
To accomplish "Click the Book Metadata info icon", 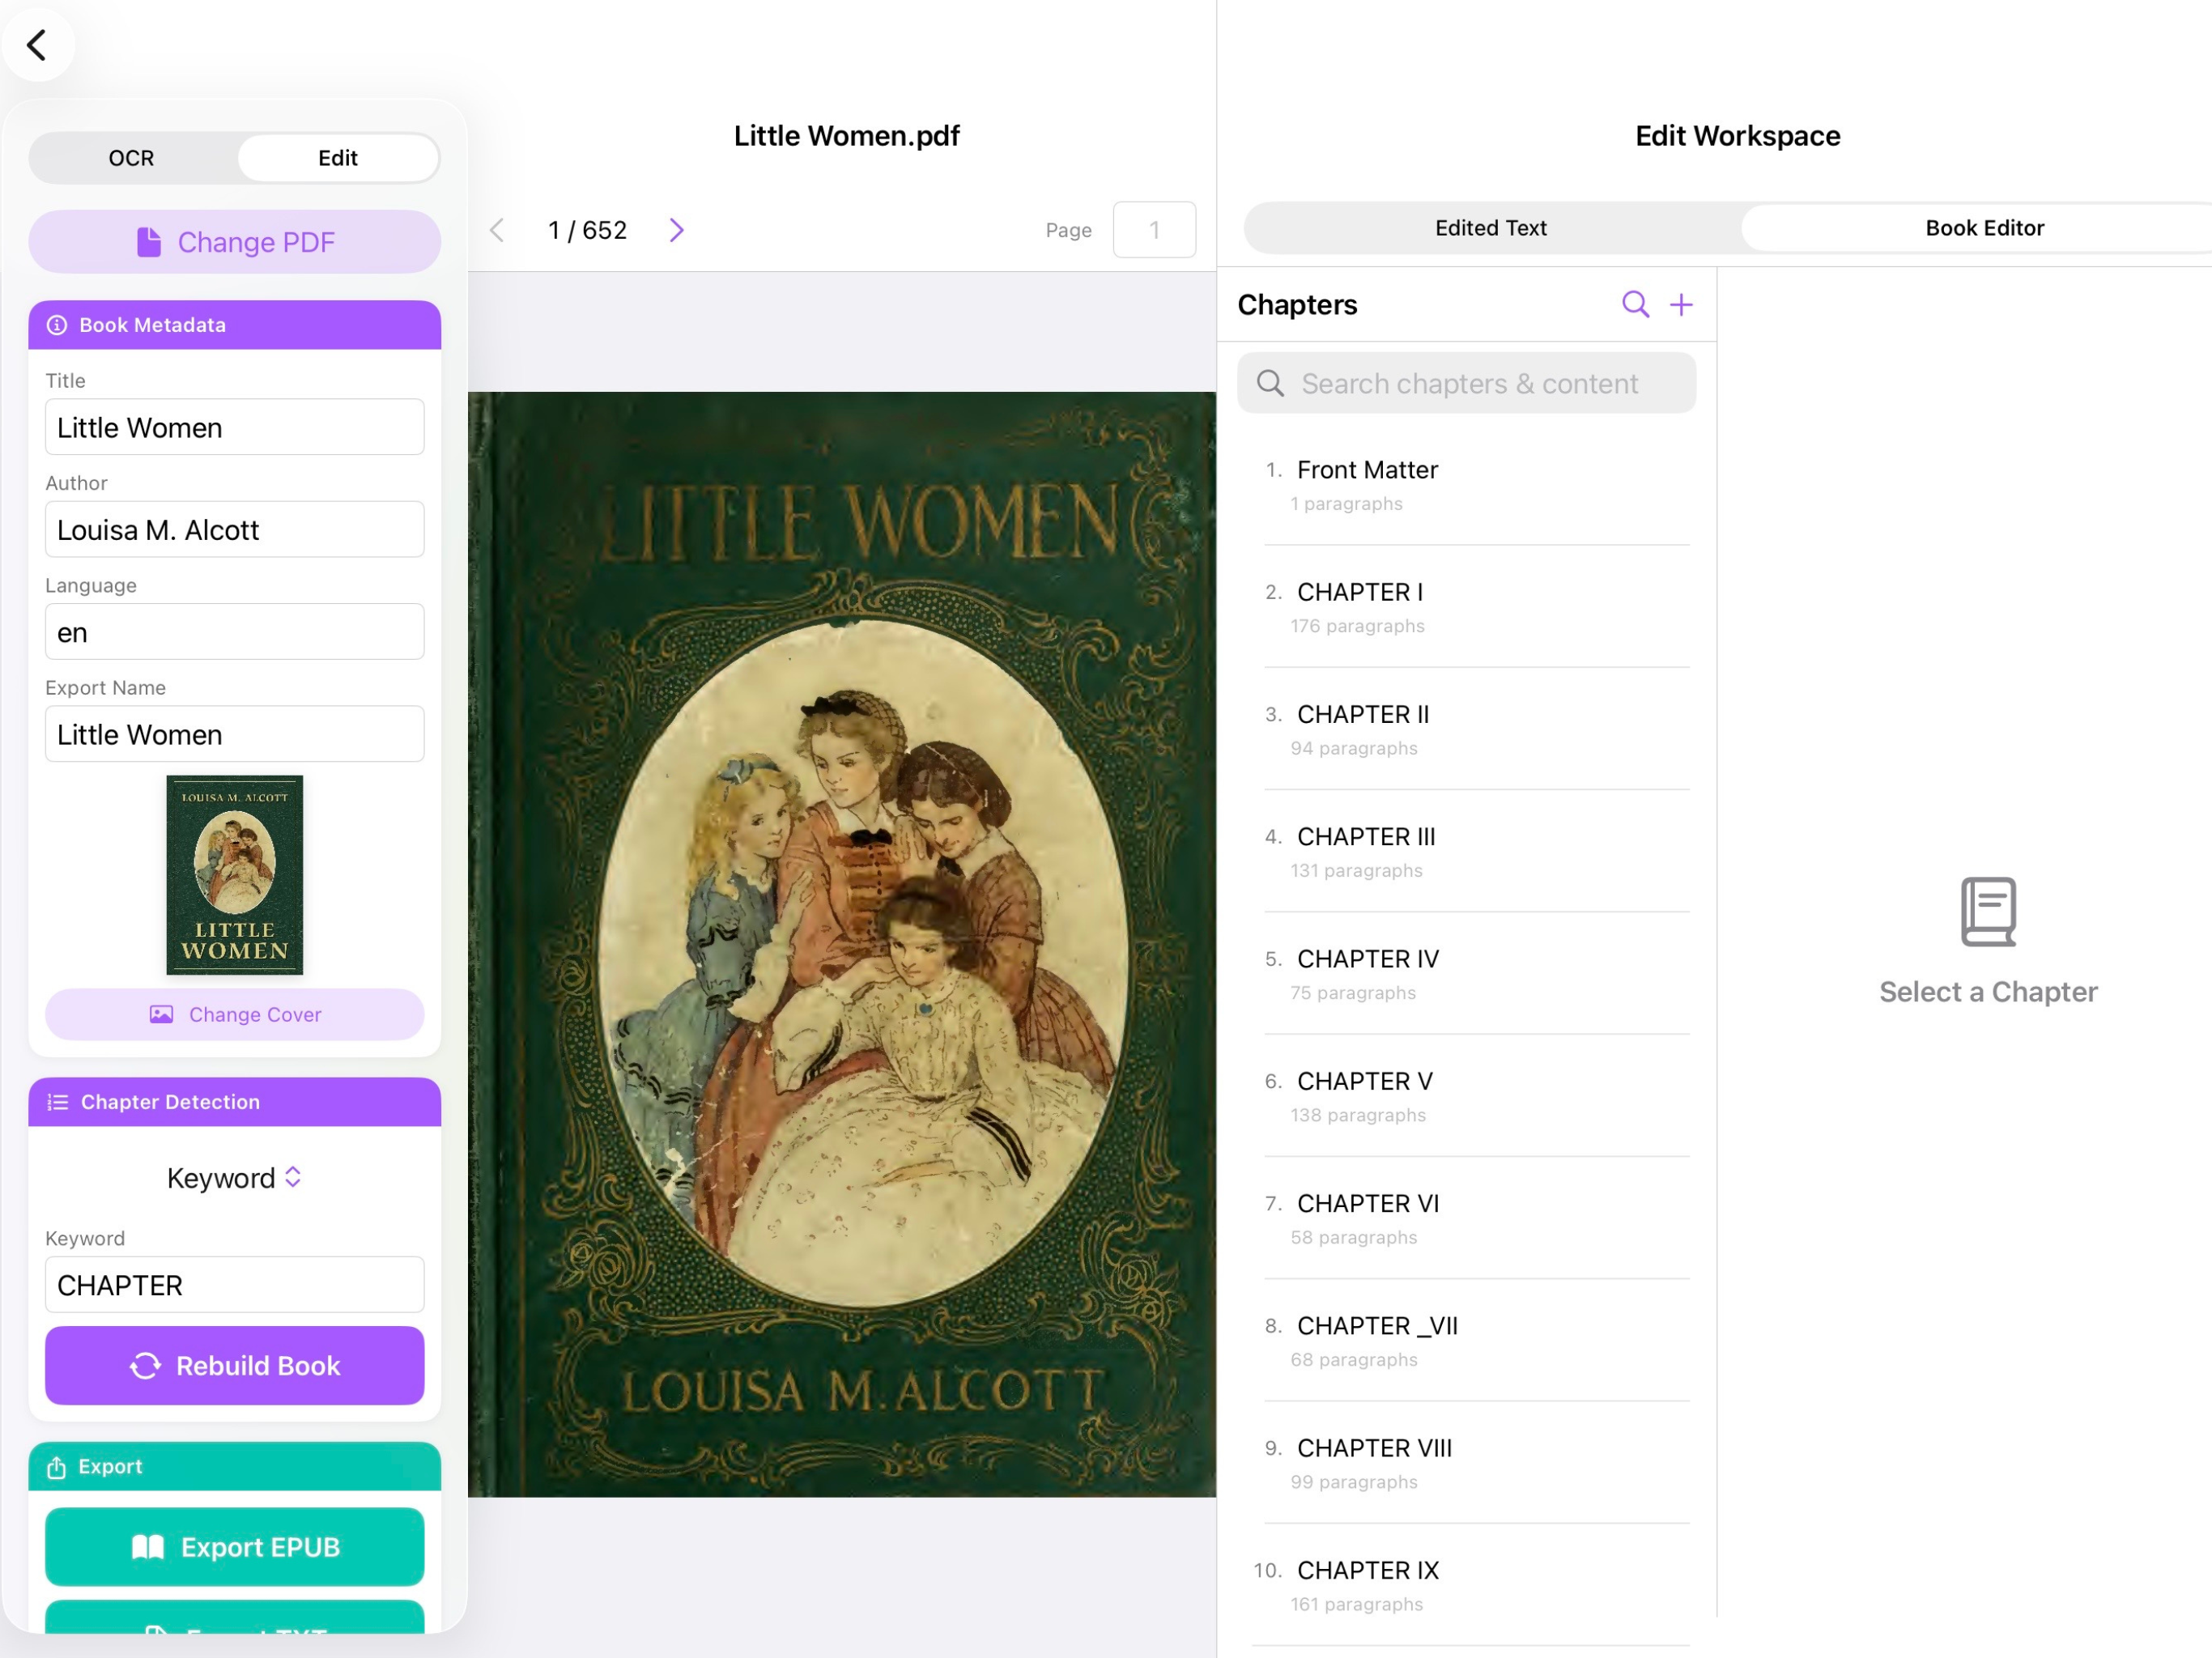I will click(57, 325).
